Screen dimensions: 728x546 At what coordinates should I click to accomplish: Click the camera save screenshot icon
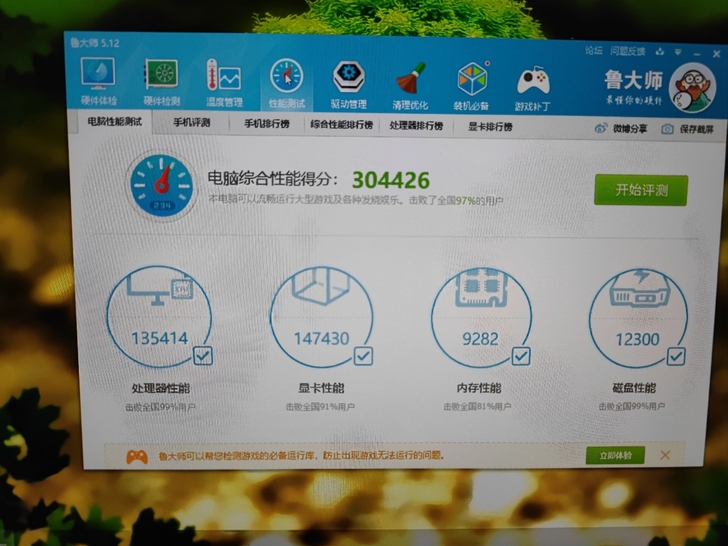(667, 129)
